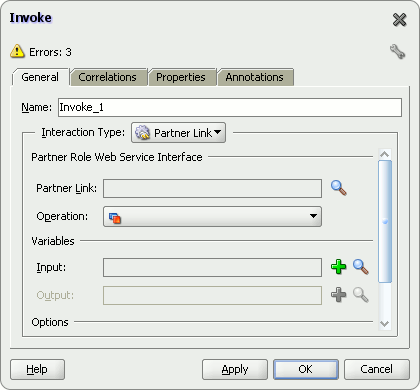Click the vertical scrollbar thumb
The width and height of the screenshot is (420, 390).
click(385, 221)
